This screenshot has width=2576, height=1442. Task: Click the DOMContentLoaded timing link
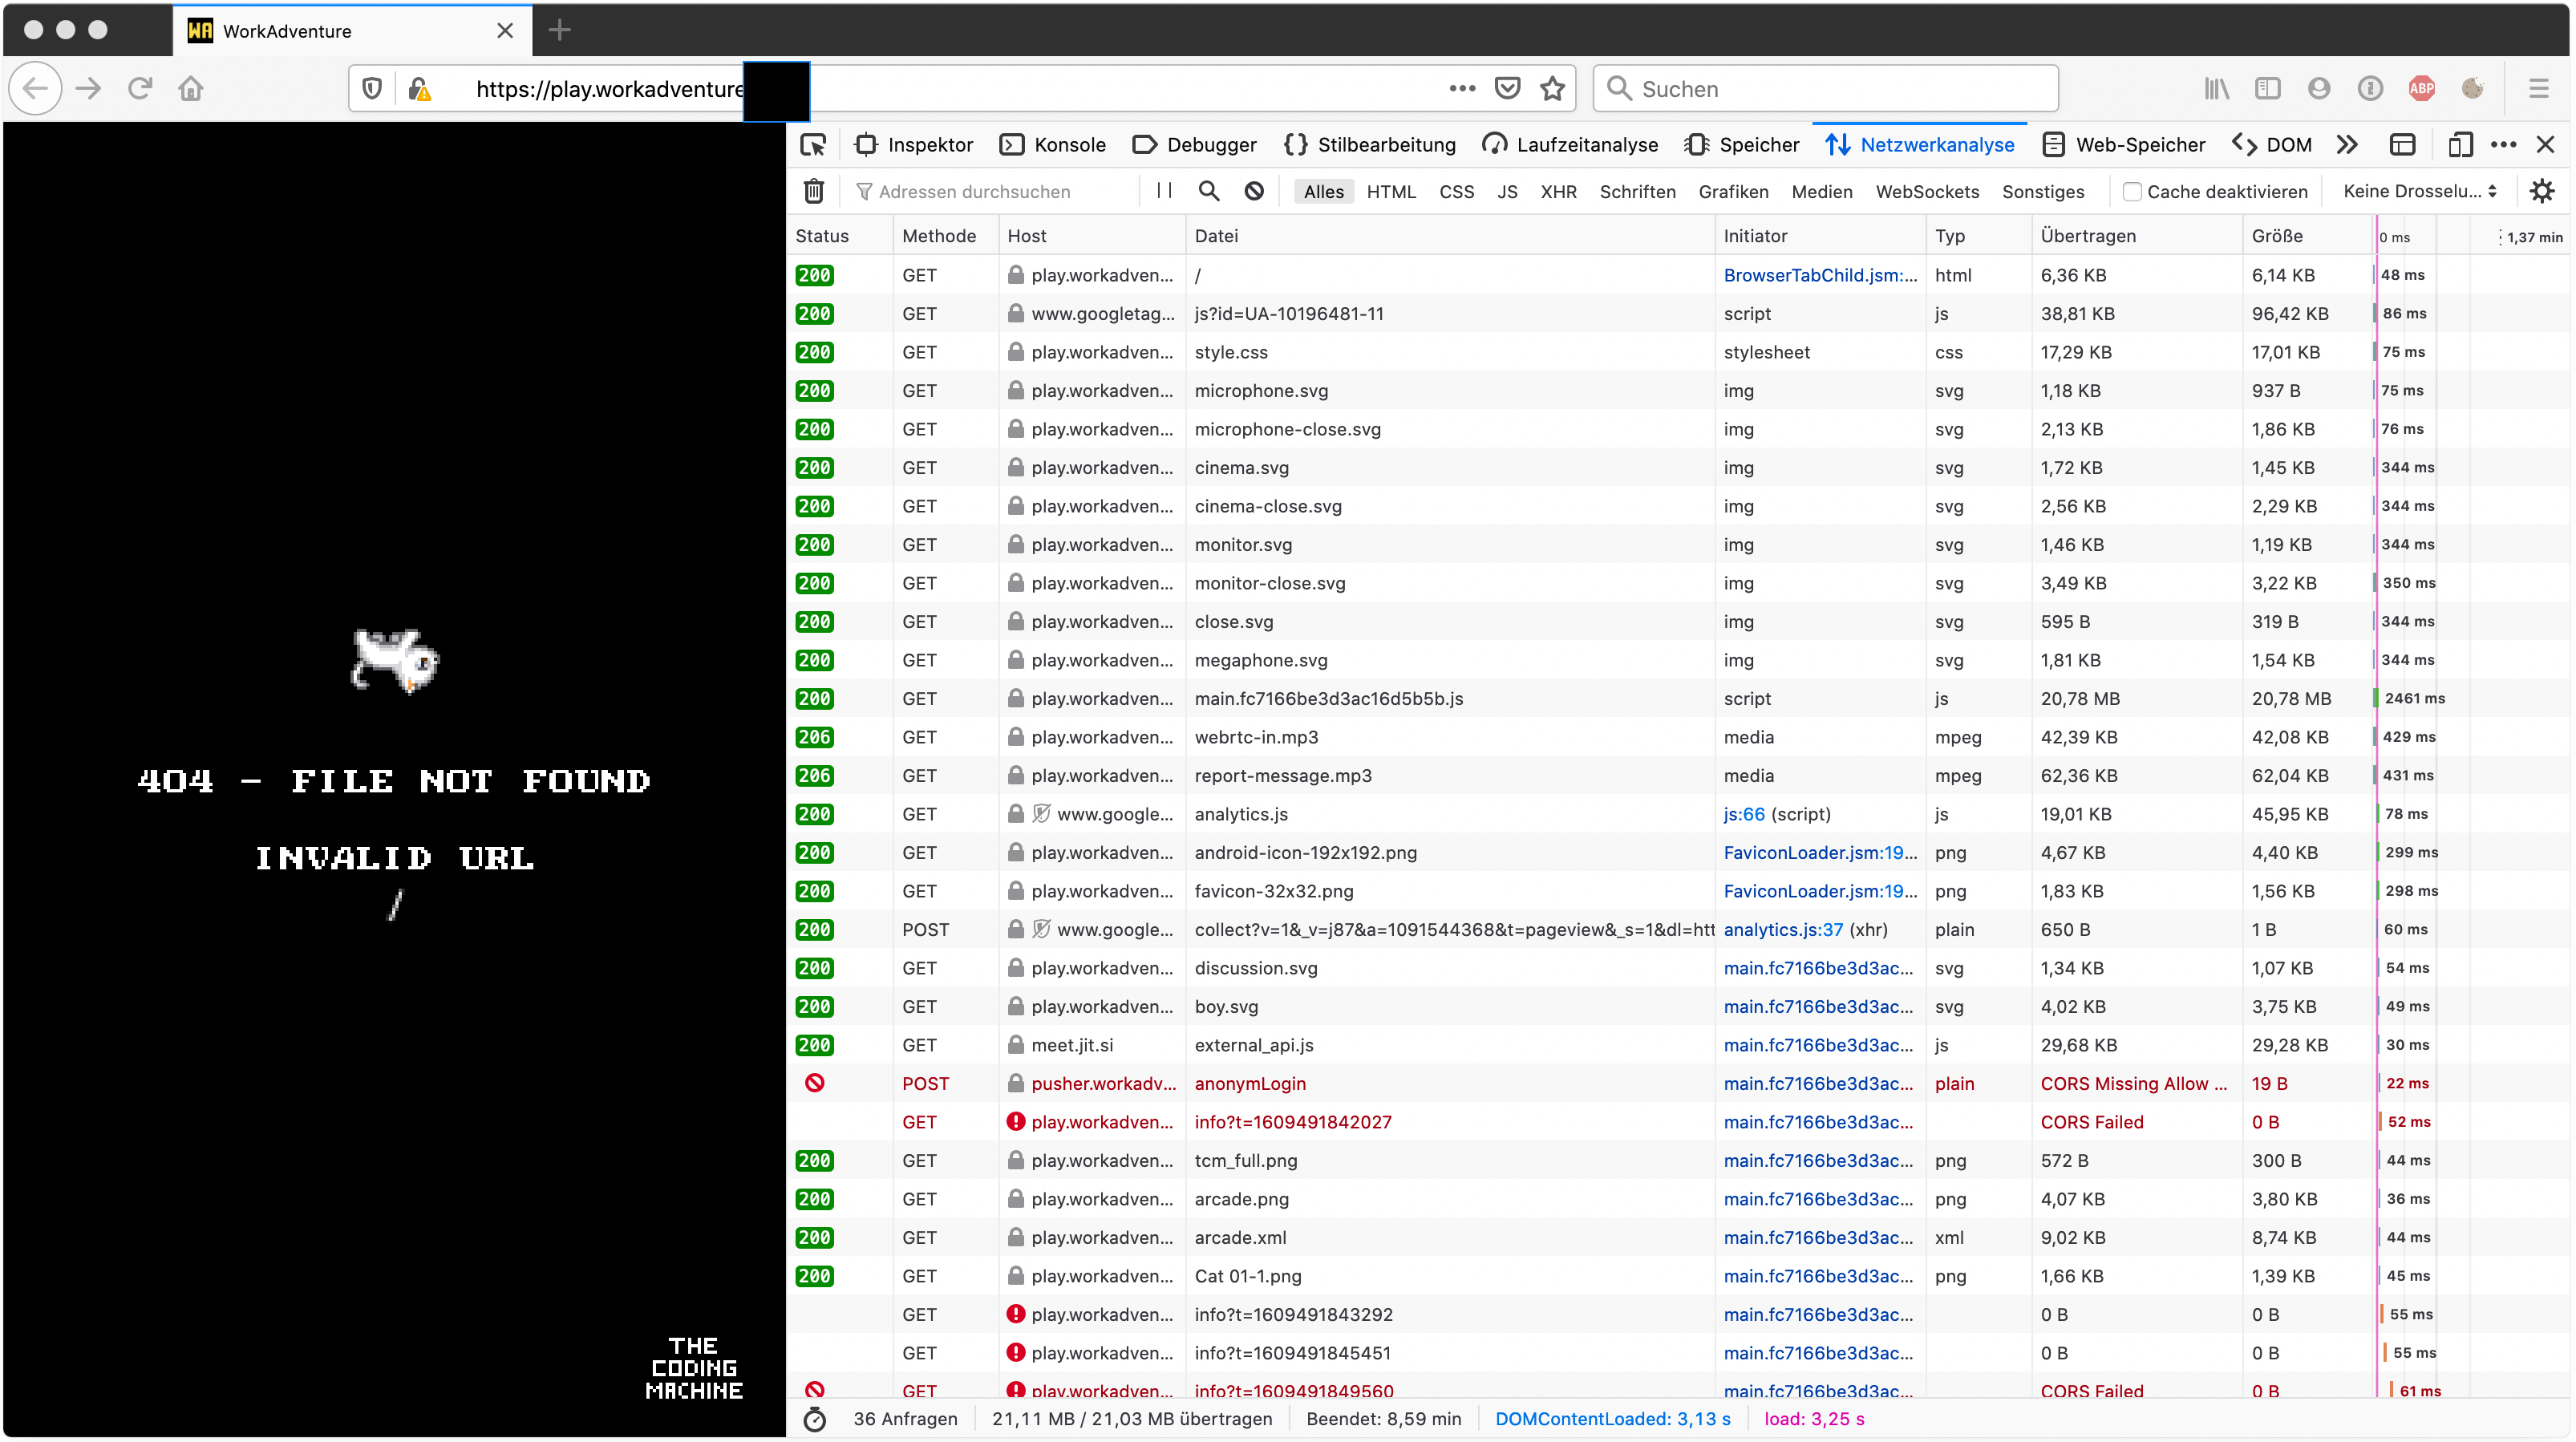point(1612,1418)
